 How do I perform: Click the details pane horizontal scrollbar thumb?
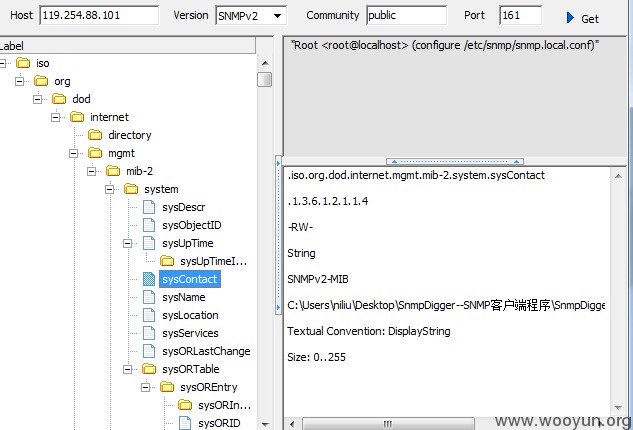pos(388,424)
